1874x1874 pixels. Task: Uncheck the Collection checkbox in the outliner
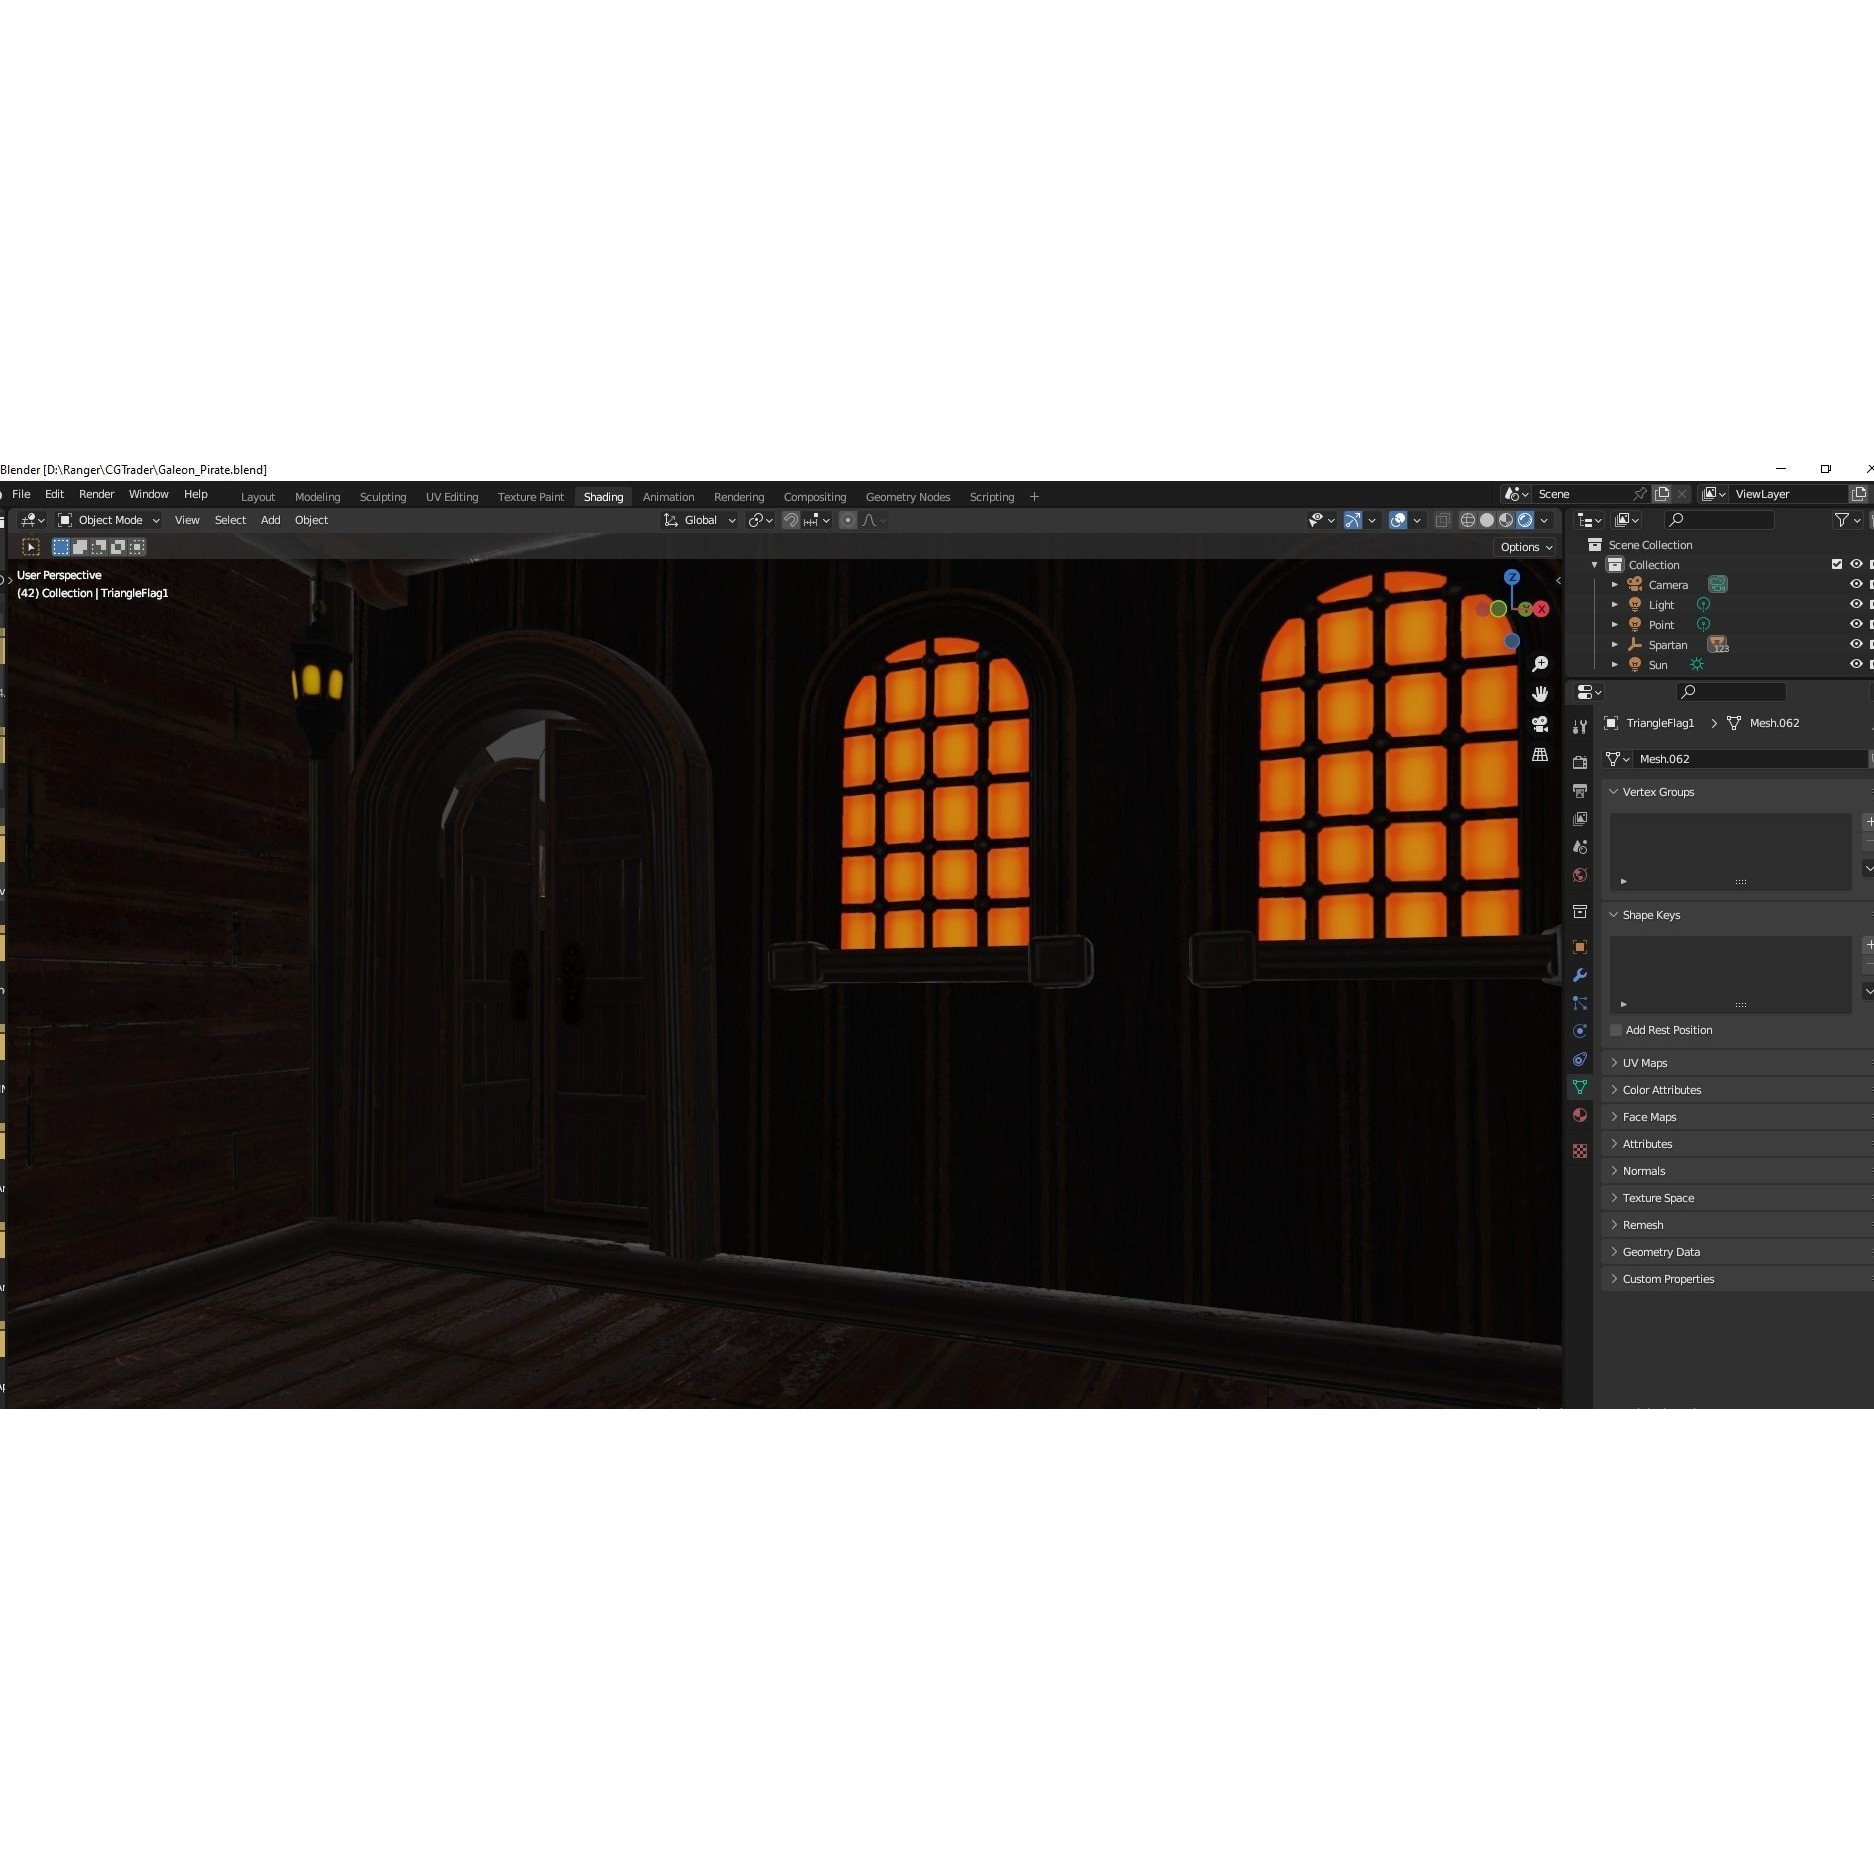click(1837, 564)
